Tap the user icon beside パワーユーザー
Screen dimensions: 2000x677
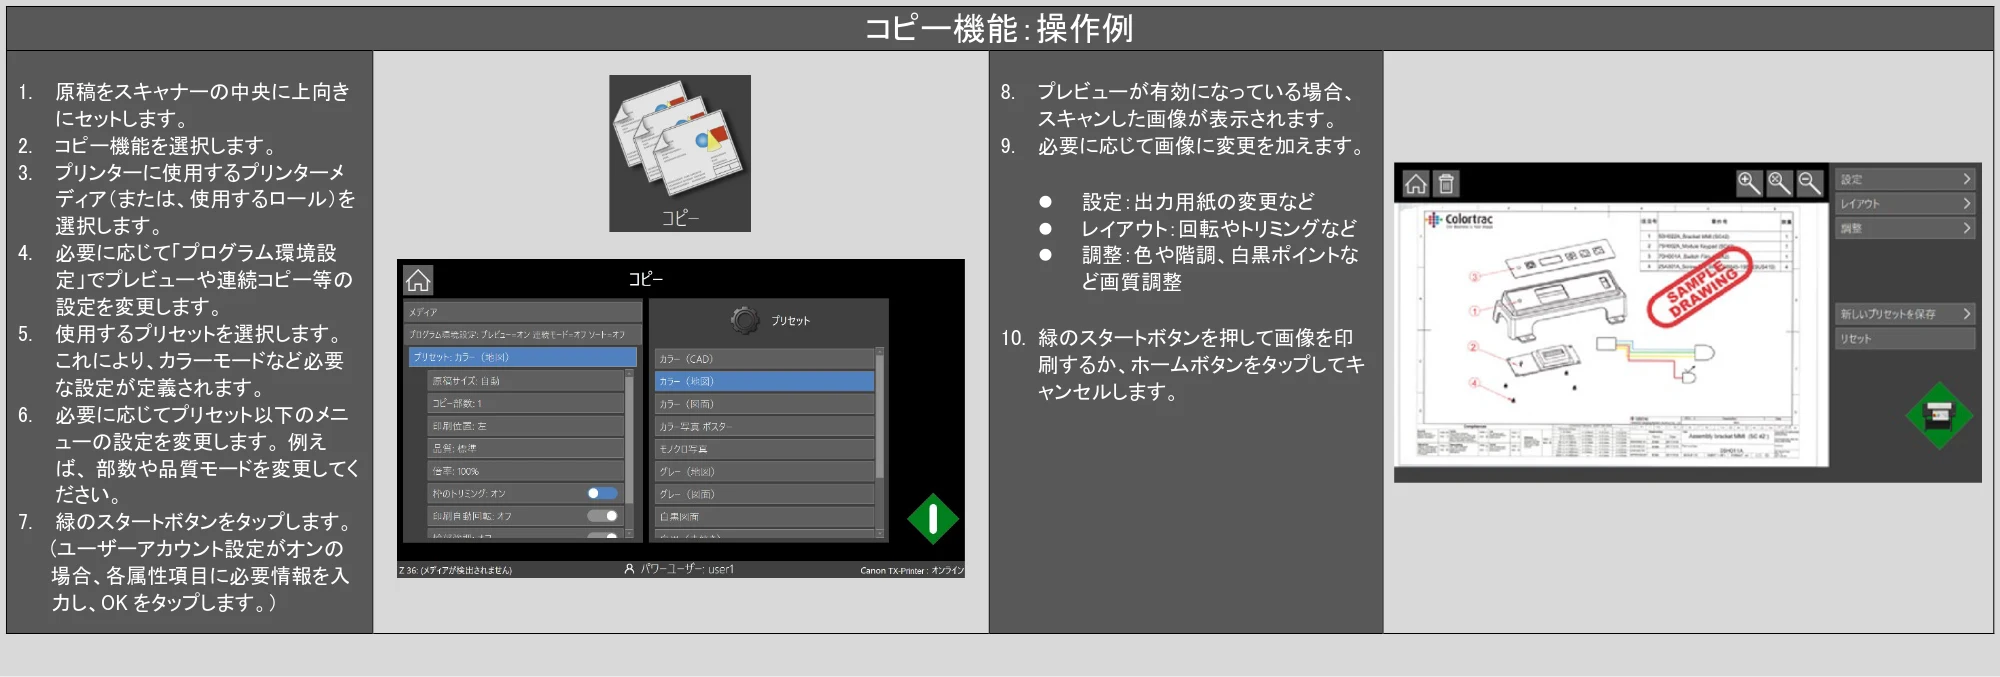pyautogui.click(x=629, y=569)
